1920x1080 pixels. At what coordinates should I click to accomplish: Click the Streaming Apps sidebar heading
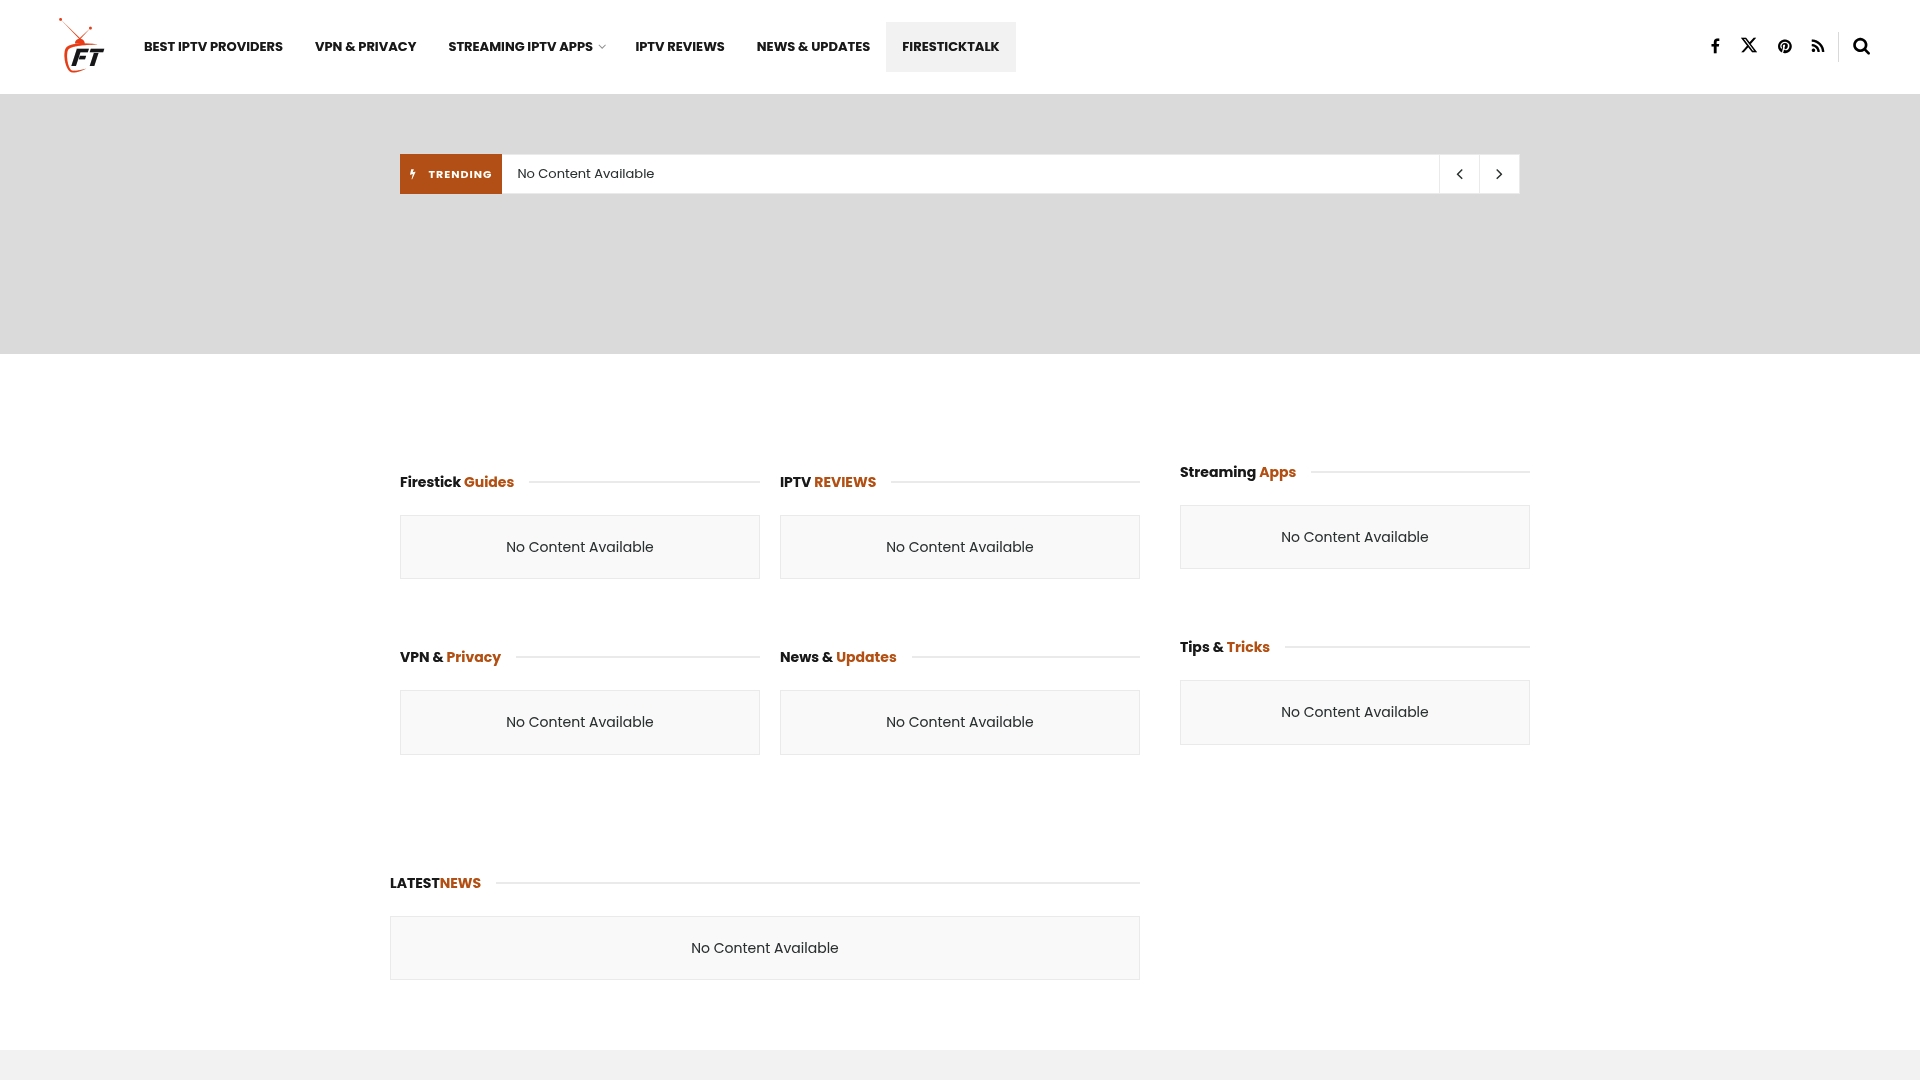[x=1237, y=472]
